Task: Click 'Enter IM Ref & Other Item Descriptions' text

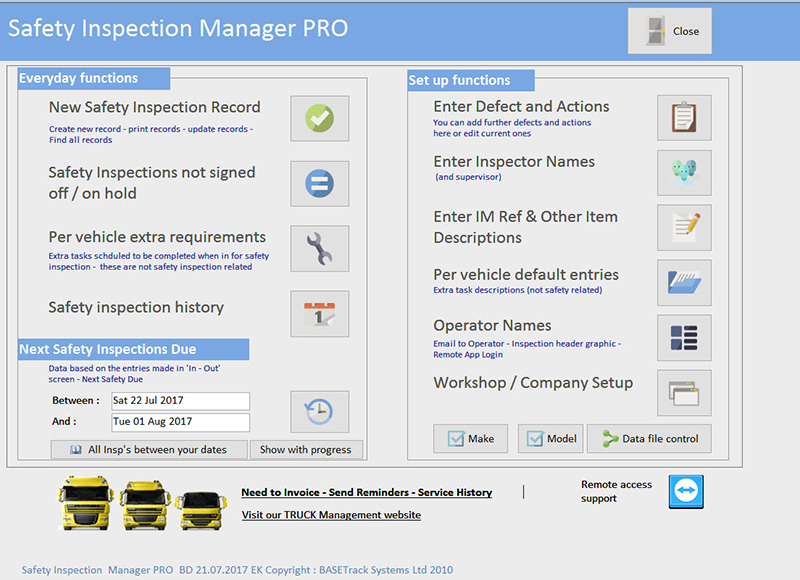Action: pyautogui.click(x=526, y=227)
